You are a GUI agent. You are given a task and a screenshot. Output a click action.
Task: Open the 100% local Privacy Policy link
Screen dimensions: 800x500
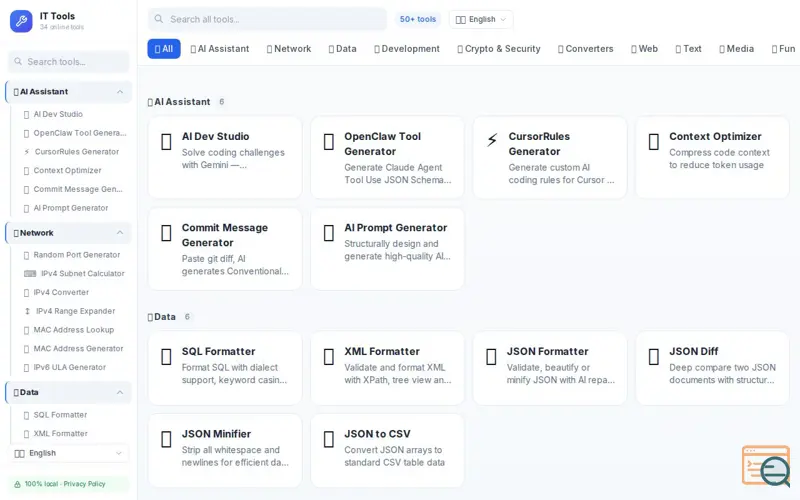69,484
